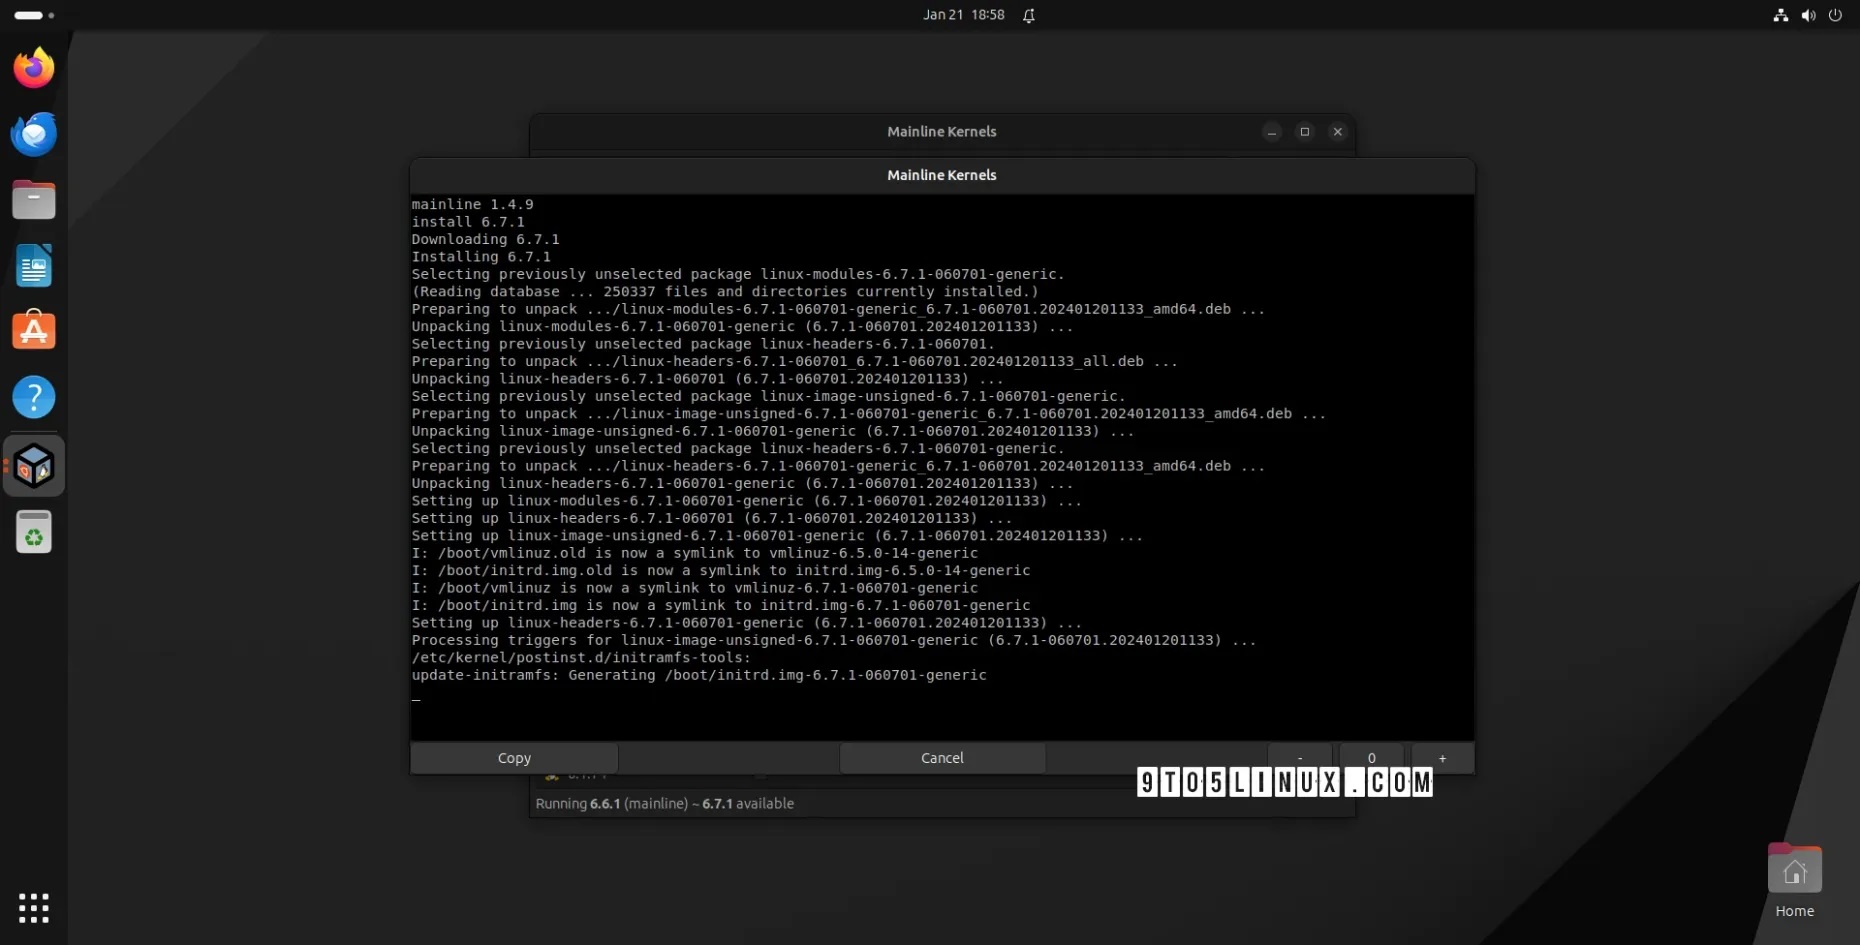Decrease font size with the minus button

click(x=1299, y=758)
